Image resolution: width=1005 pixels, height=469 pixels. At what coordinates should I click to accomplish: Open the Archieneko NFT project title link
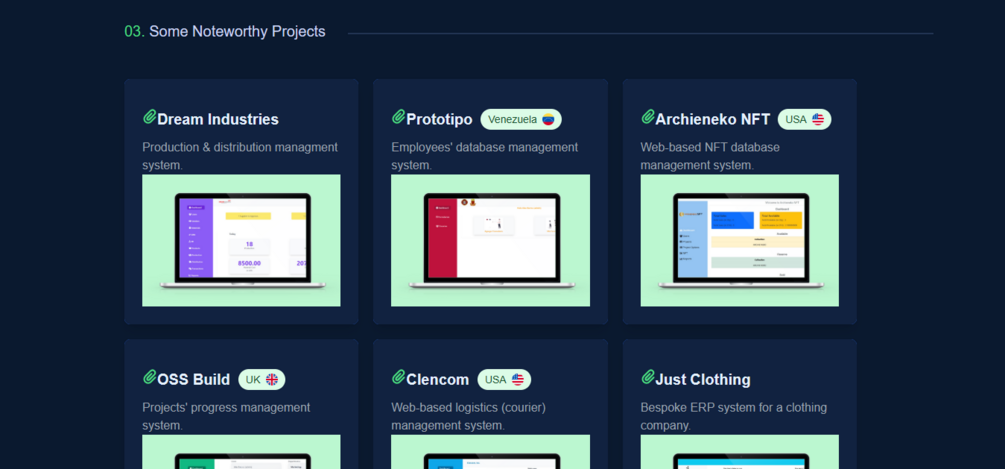click(713, 119)
